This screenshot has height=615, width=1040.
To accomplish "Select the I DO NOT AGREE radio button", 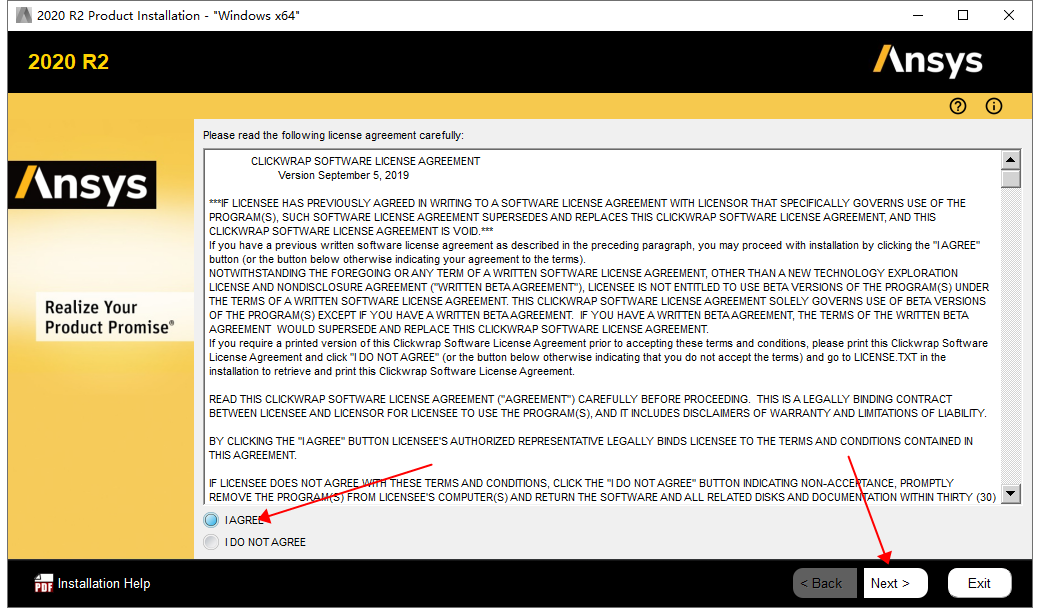I will [210, 541].
